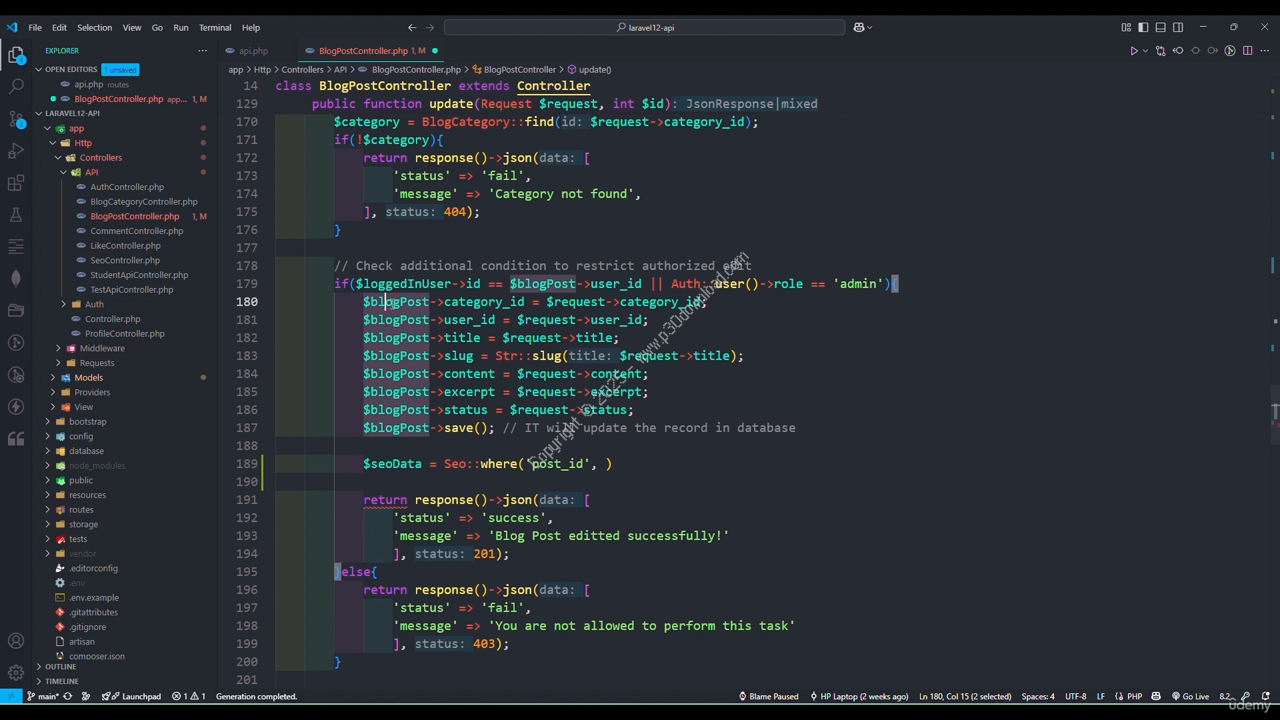Open the Testing flask icon
This screenshot has height=720, width=1280.
16,215
